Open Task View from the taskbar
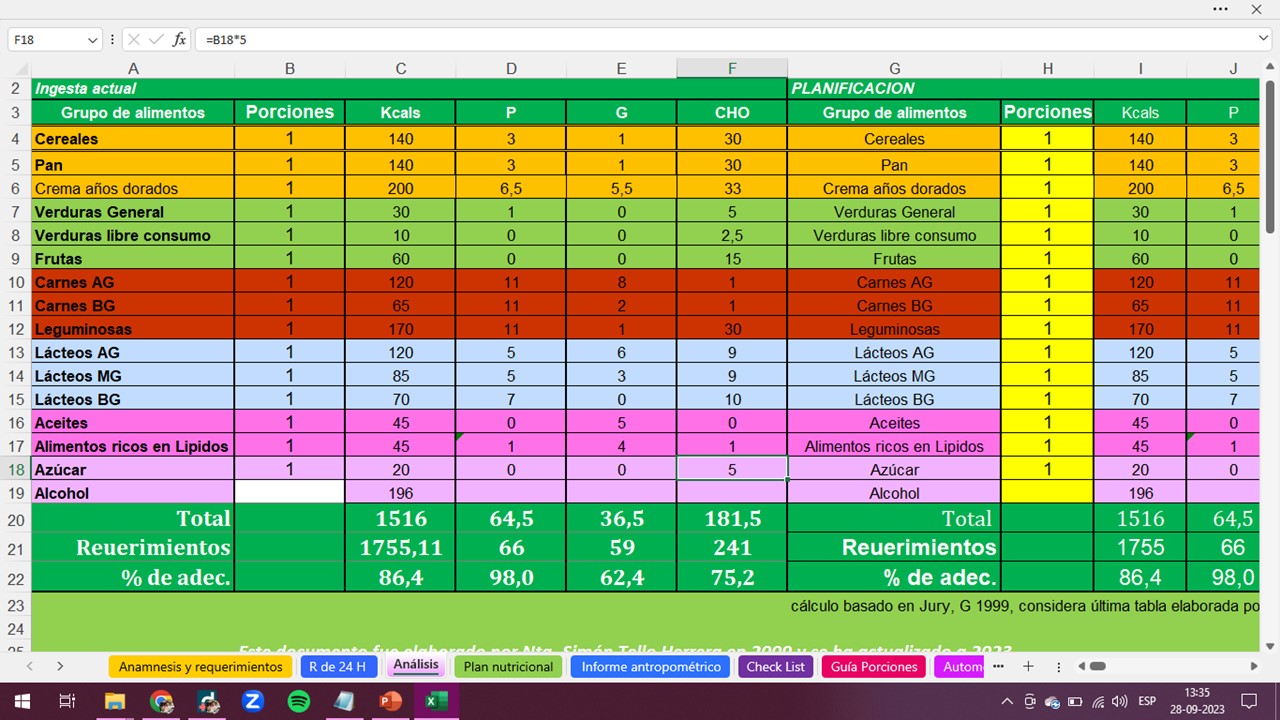Viewport: 1280px width, 720px height. (66, 702)
